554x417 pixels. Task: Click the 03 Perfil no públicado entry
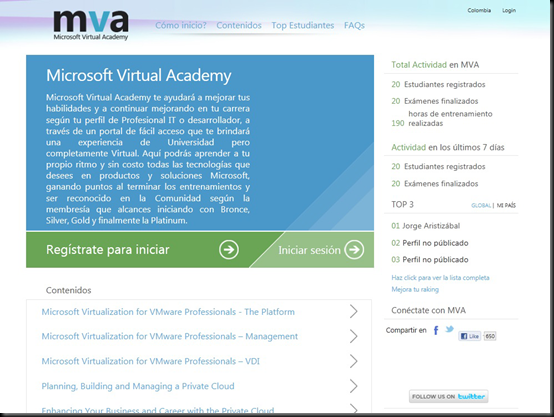[430, 259]
